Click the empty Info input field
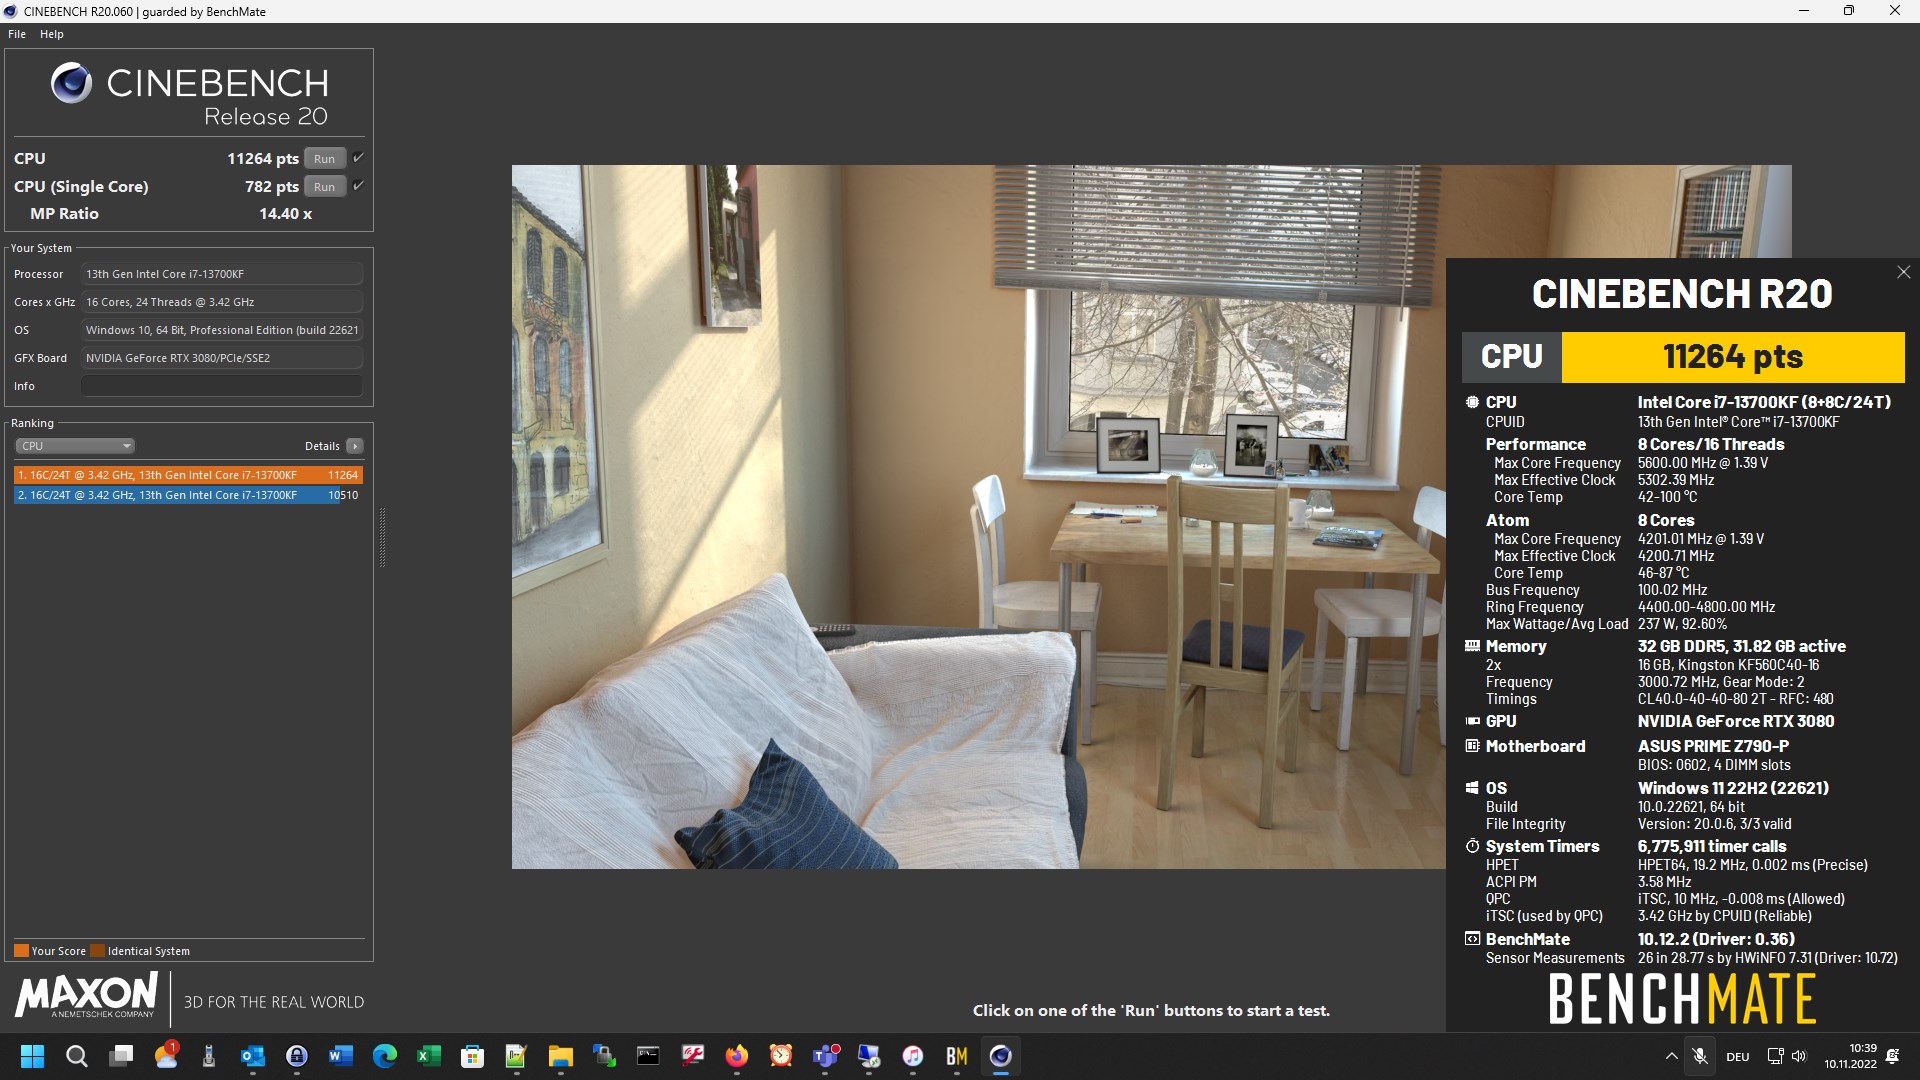 222,386
